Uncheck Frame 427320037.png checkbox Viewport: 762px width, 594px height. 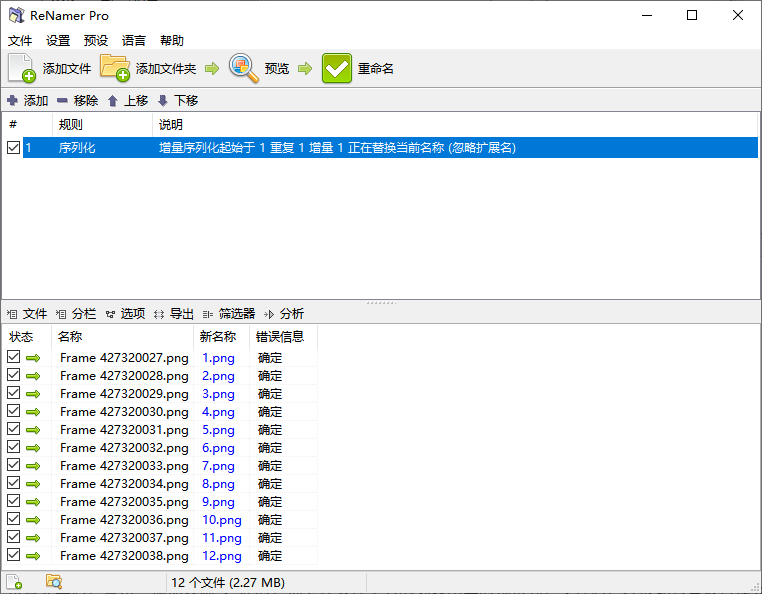tap(14, 537)
